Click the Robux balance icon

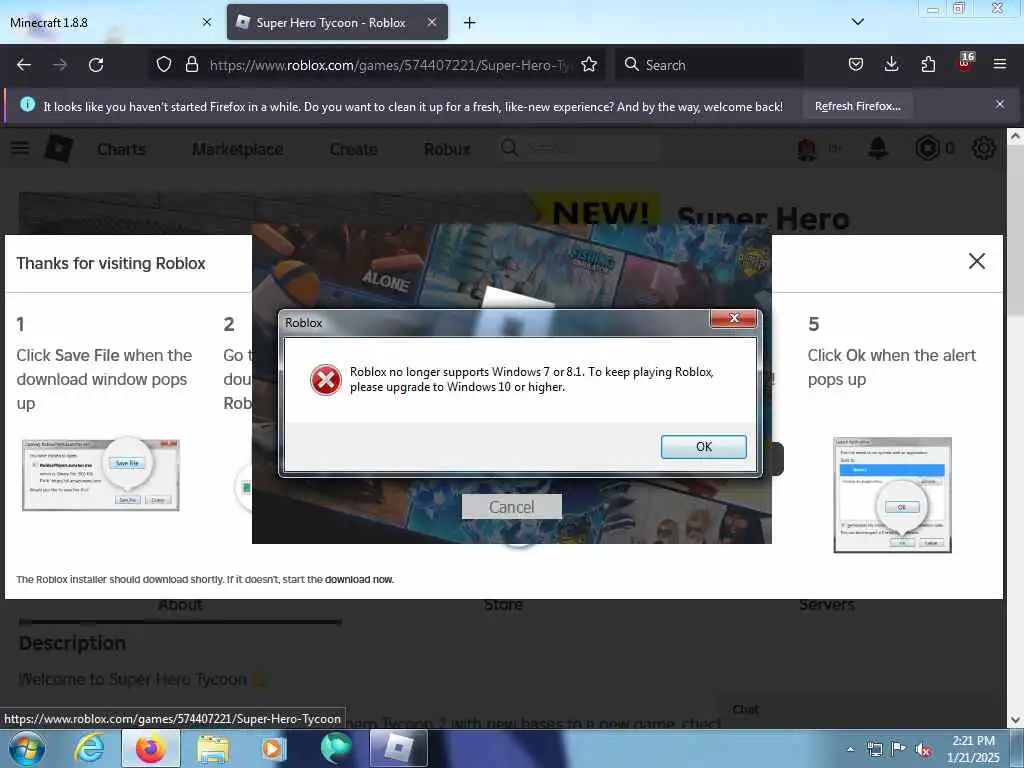[x=927, y=148]
